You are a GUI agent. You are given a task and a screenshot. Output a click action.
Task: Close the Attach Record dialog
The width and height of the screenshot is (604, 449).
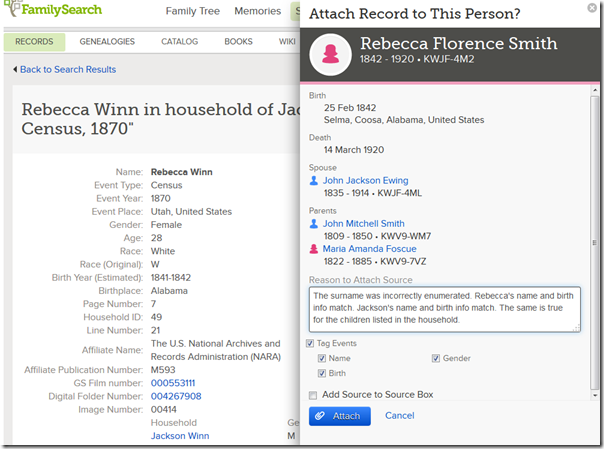[x=592, y=8]
